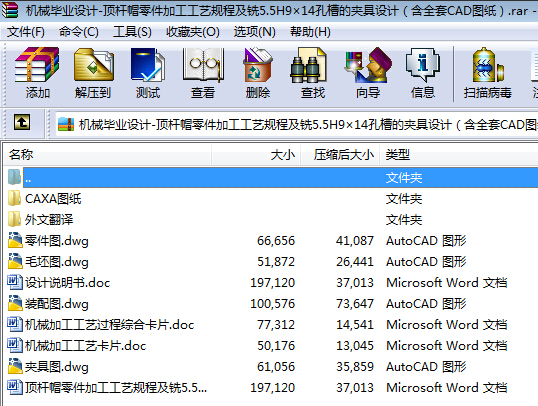The image size is (538, 406).
Task: Click the 设计说明书.doc Word icon
Action: pyautogui.click(x=15, y=282)
